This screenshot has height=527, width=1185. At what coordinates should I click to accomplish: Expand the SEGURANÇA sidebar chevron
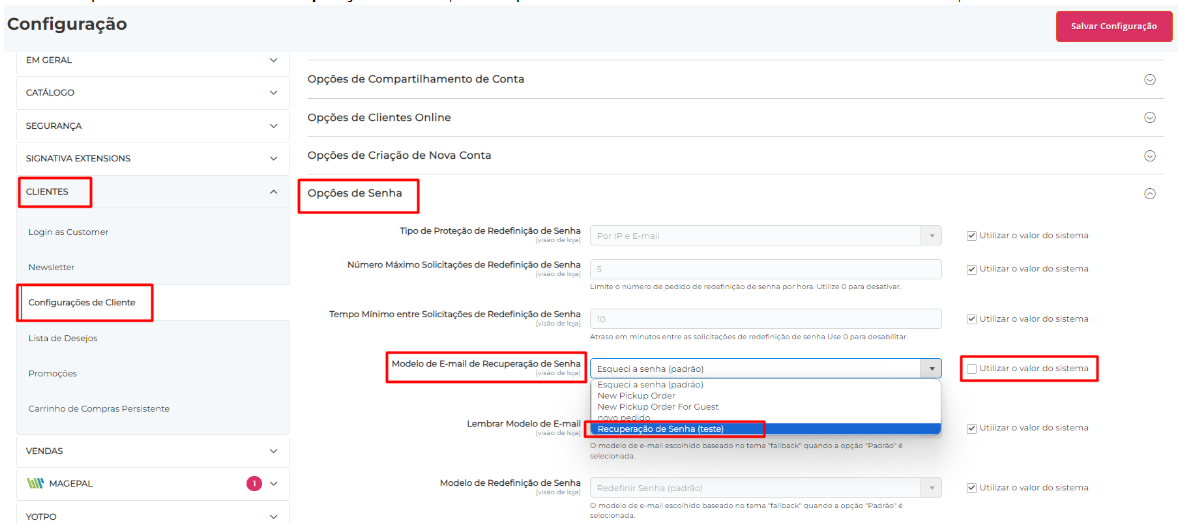[x=274, y=126]
